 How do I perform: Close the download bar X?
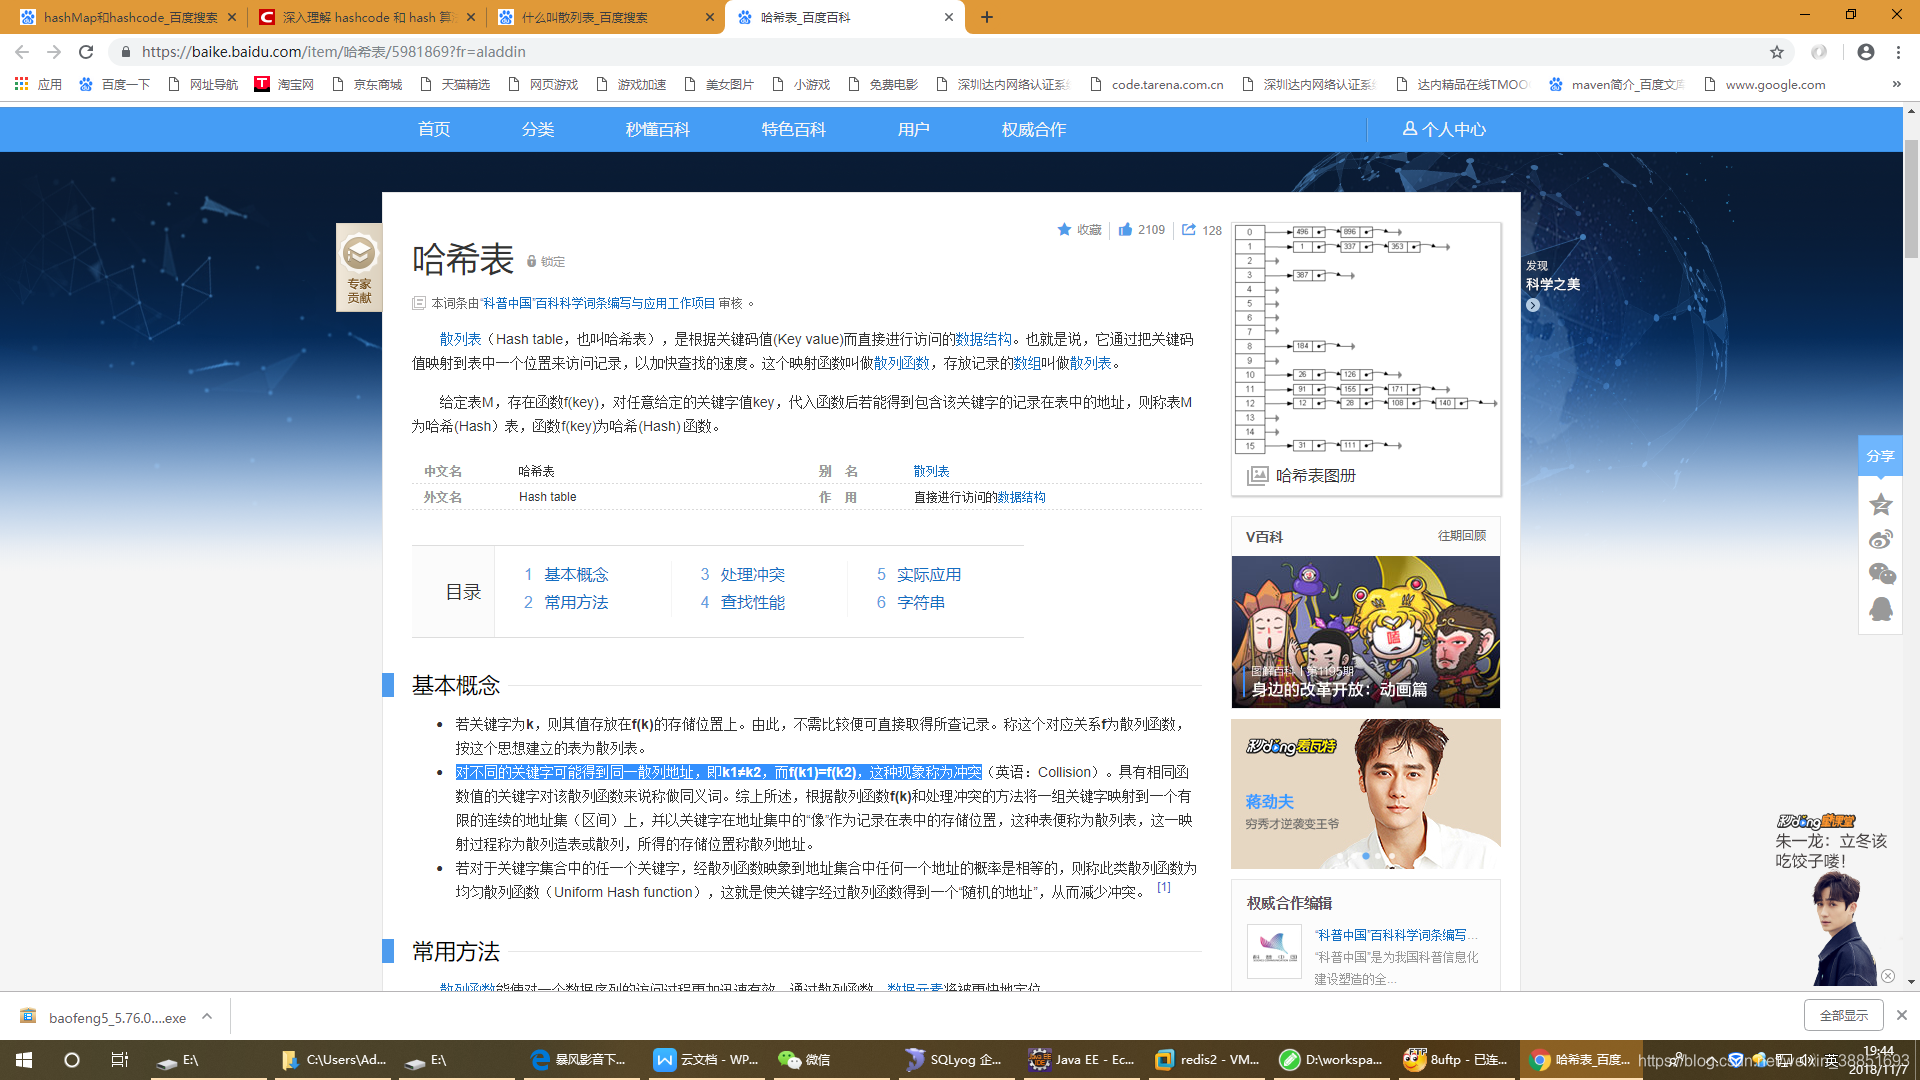1901,1015
